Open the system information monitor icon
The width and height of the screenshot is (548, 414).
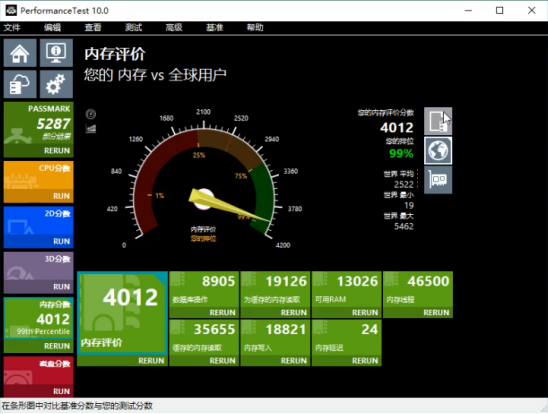(x=56, y=53)
